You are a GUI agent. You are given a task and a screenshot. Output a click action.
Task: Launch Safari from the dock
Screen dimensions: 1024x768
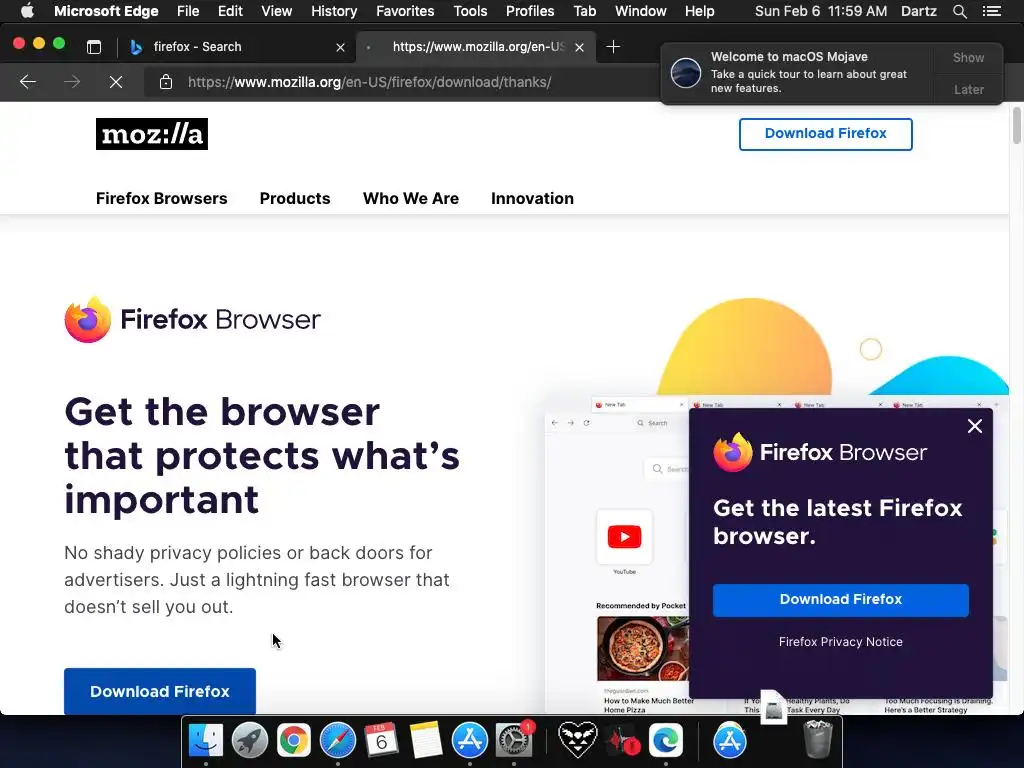[338, 741]
